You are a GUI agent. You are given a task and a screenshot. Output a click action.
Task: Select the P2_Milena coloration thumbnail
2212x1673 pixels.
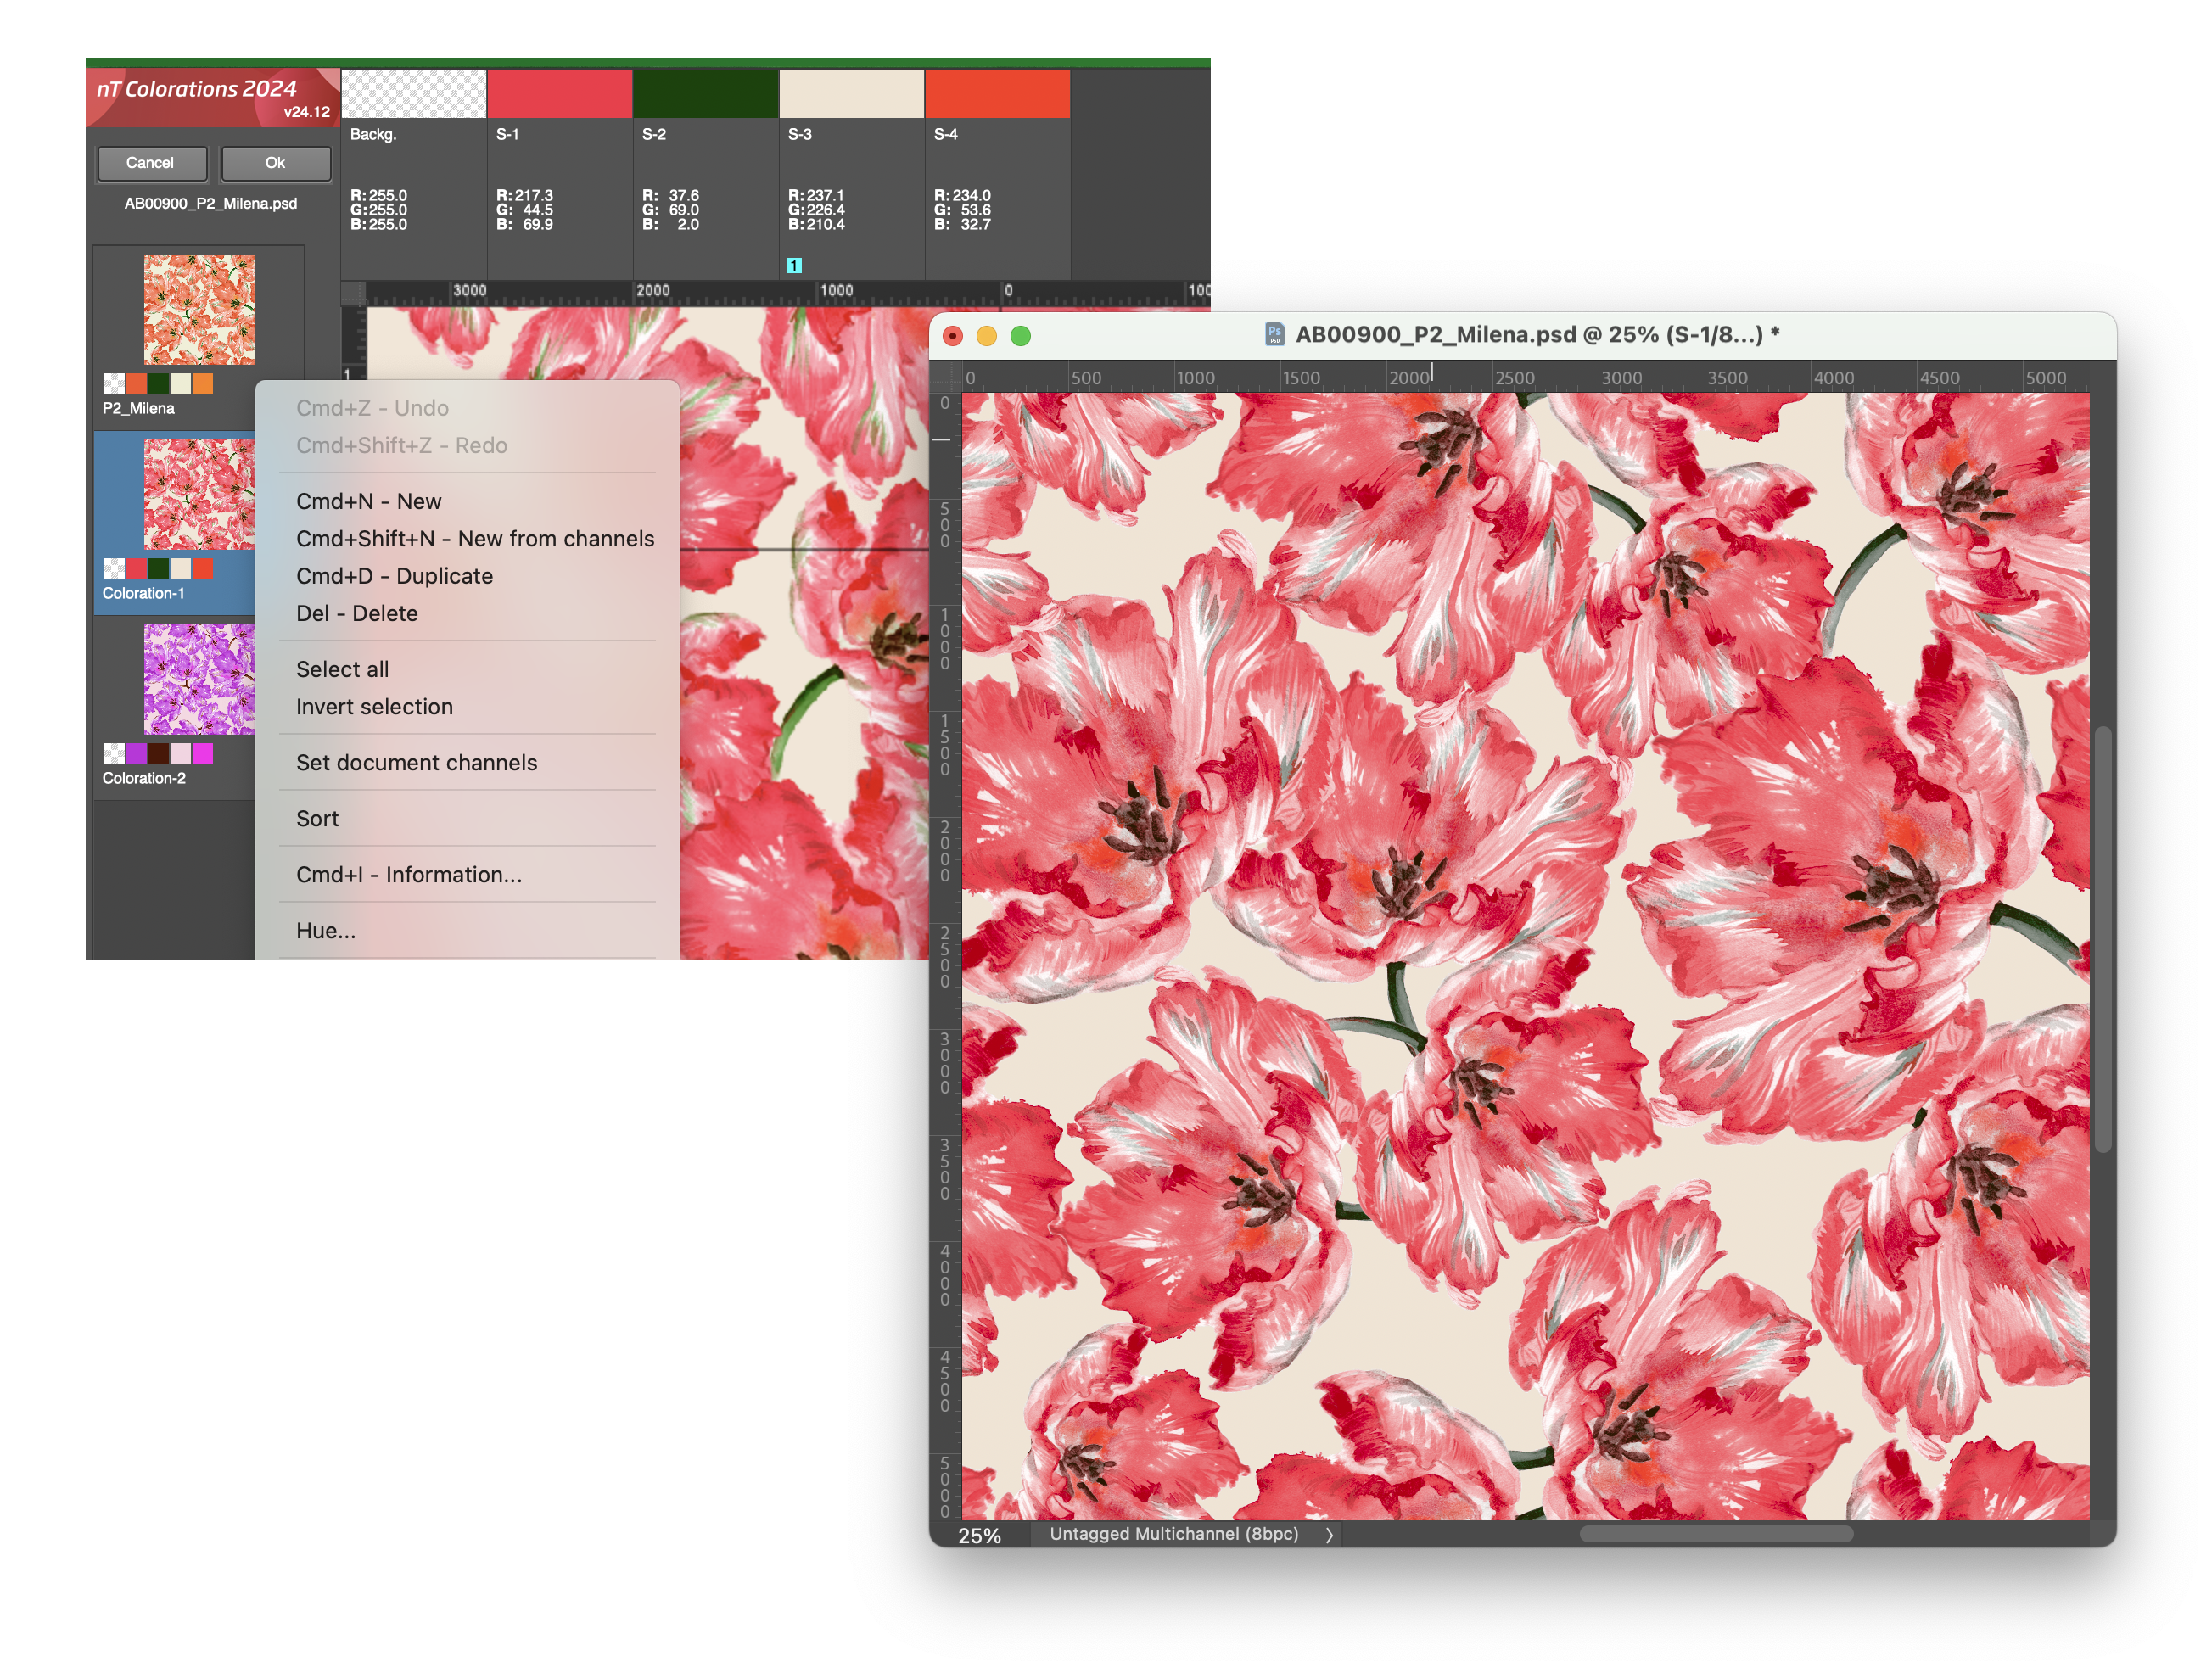[198, 309]
